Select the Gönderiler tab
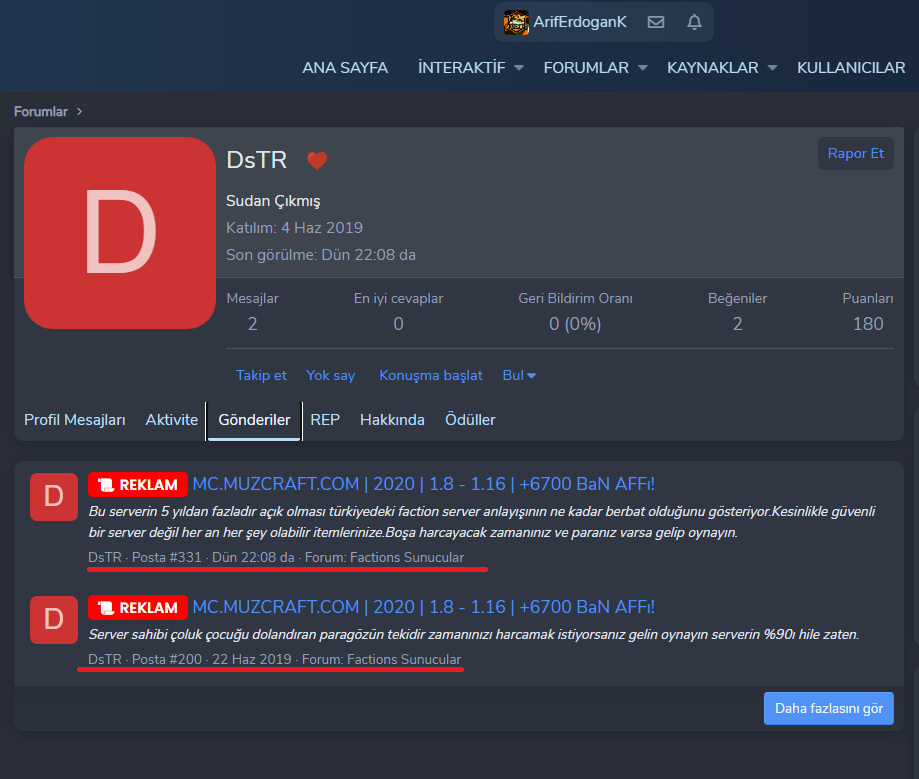 [x=254, y=420]
